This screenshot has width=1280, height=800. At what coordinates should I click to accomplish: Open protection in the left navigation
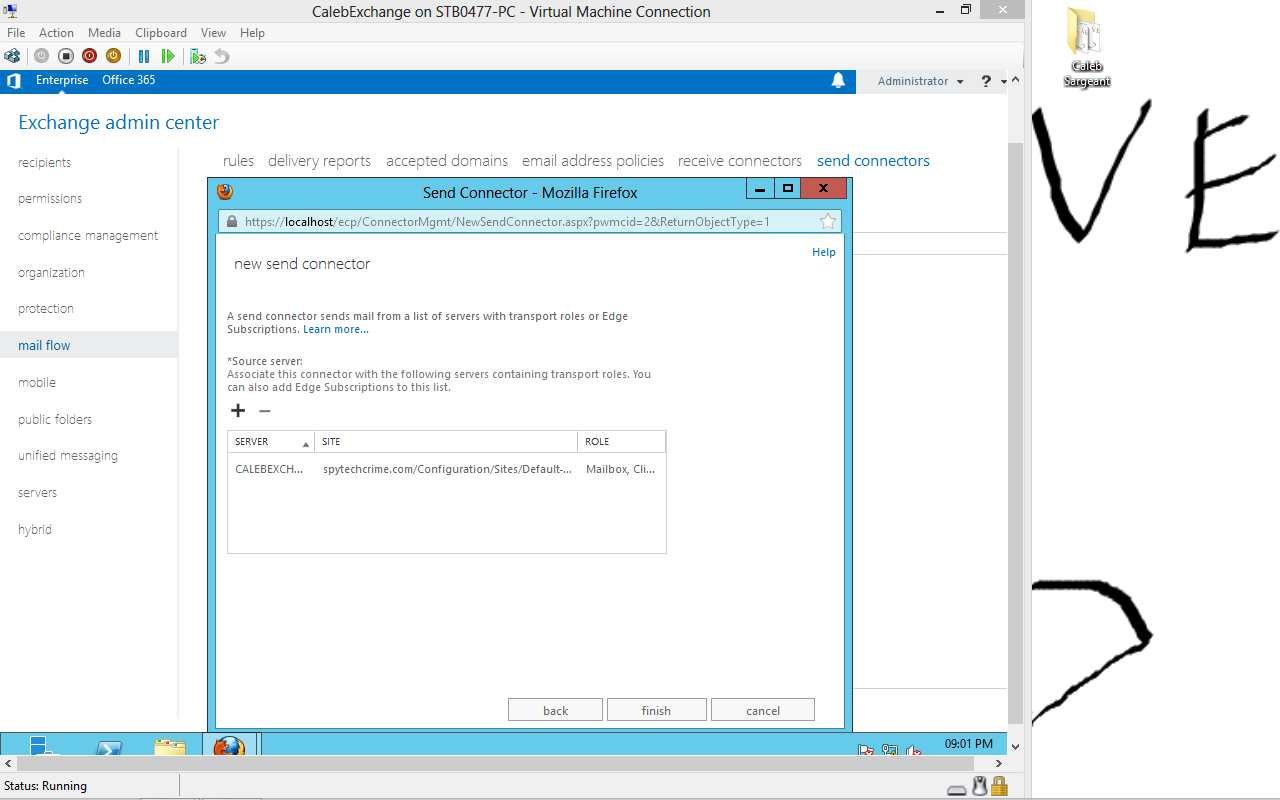pos(46,309)
